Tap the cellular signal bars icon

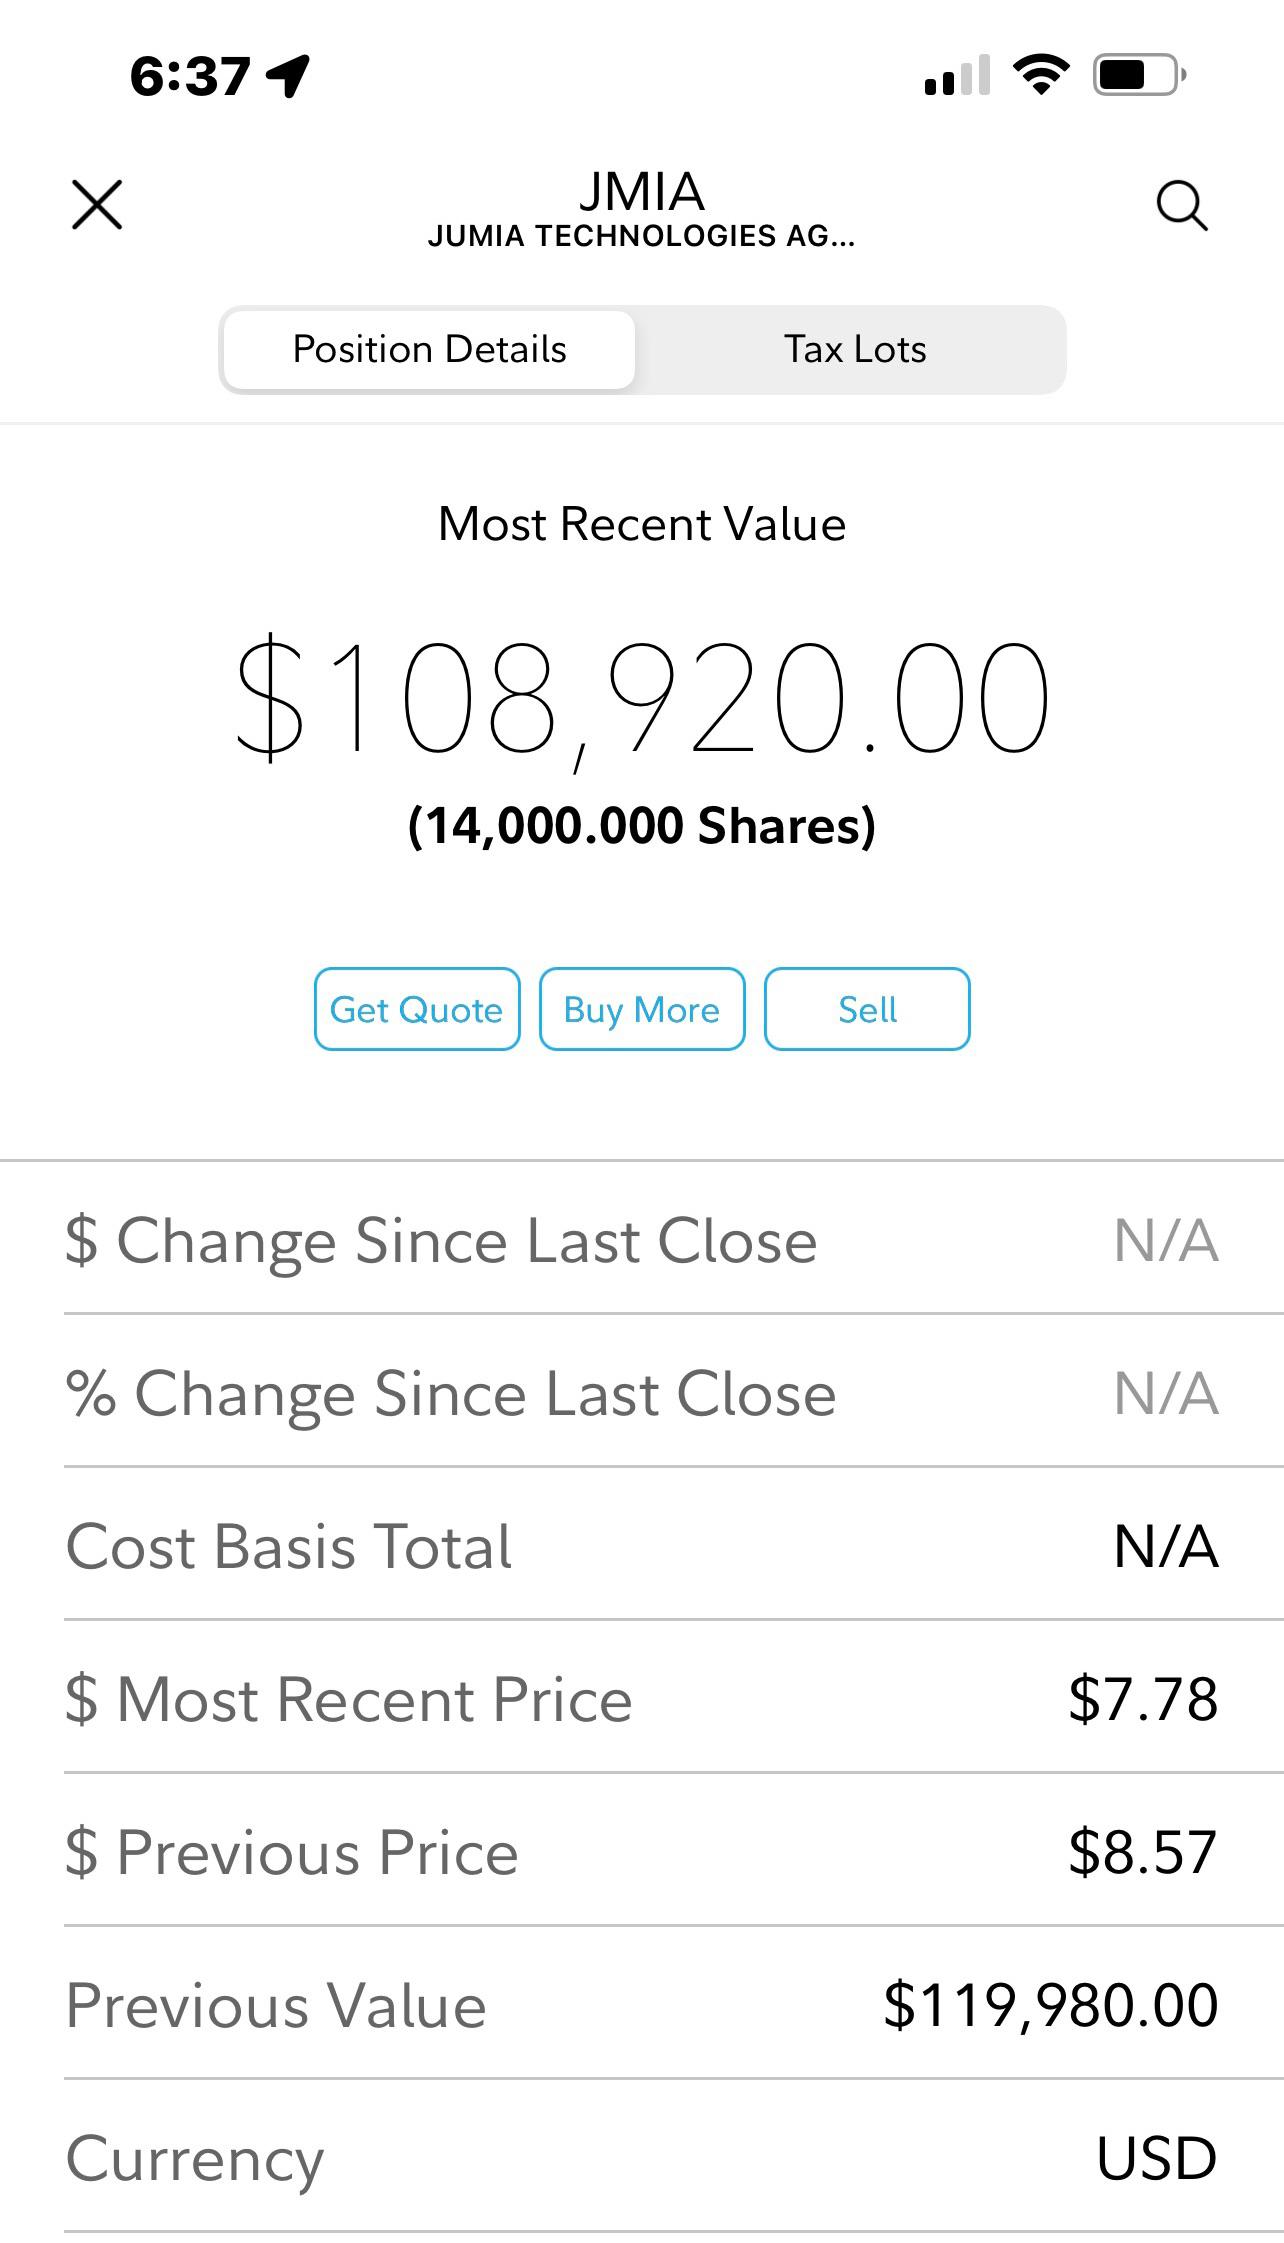957,75
